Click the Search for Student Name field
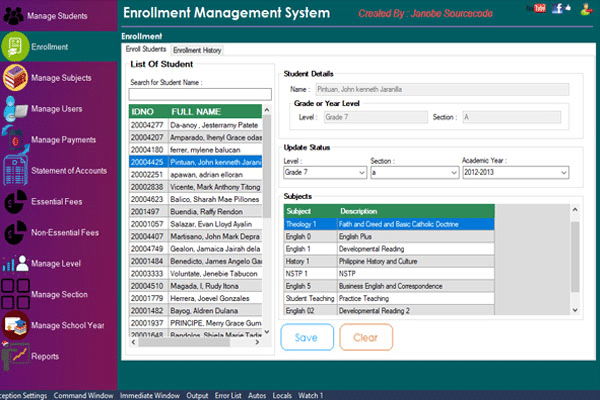600x400 pixels. point(200,94)
